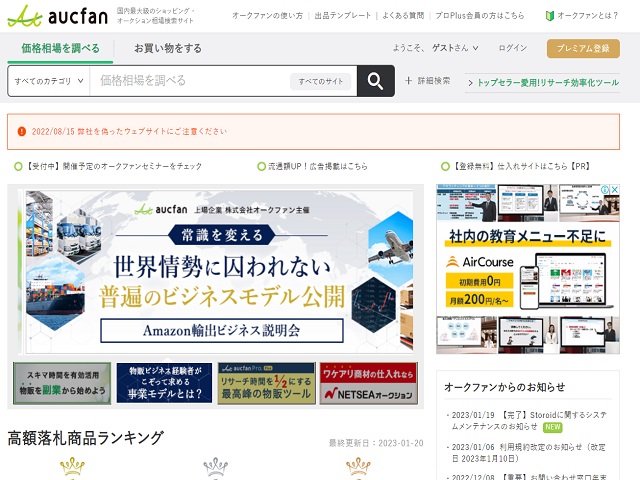Click the 2022/08/15 fake website warning notice

[129, 131]
